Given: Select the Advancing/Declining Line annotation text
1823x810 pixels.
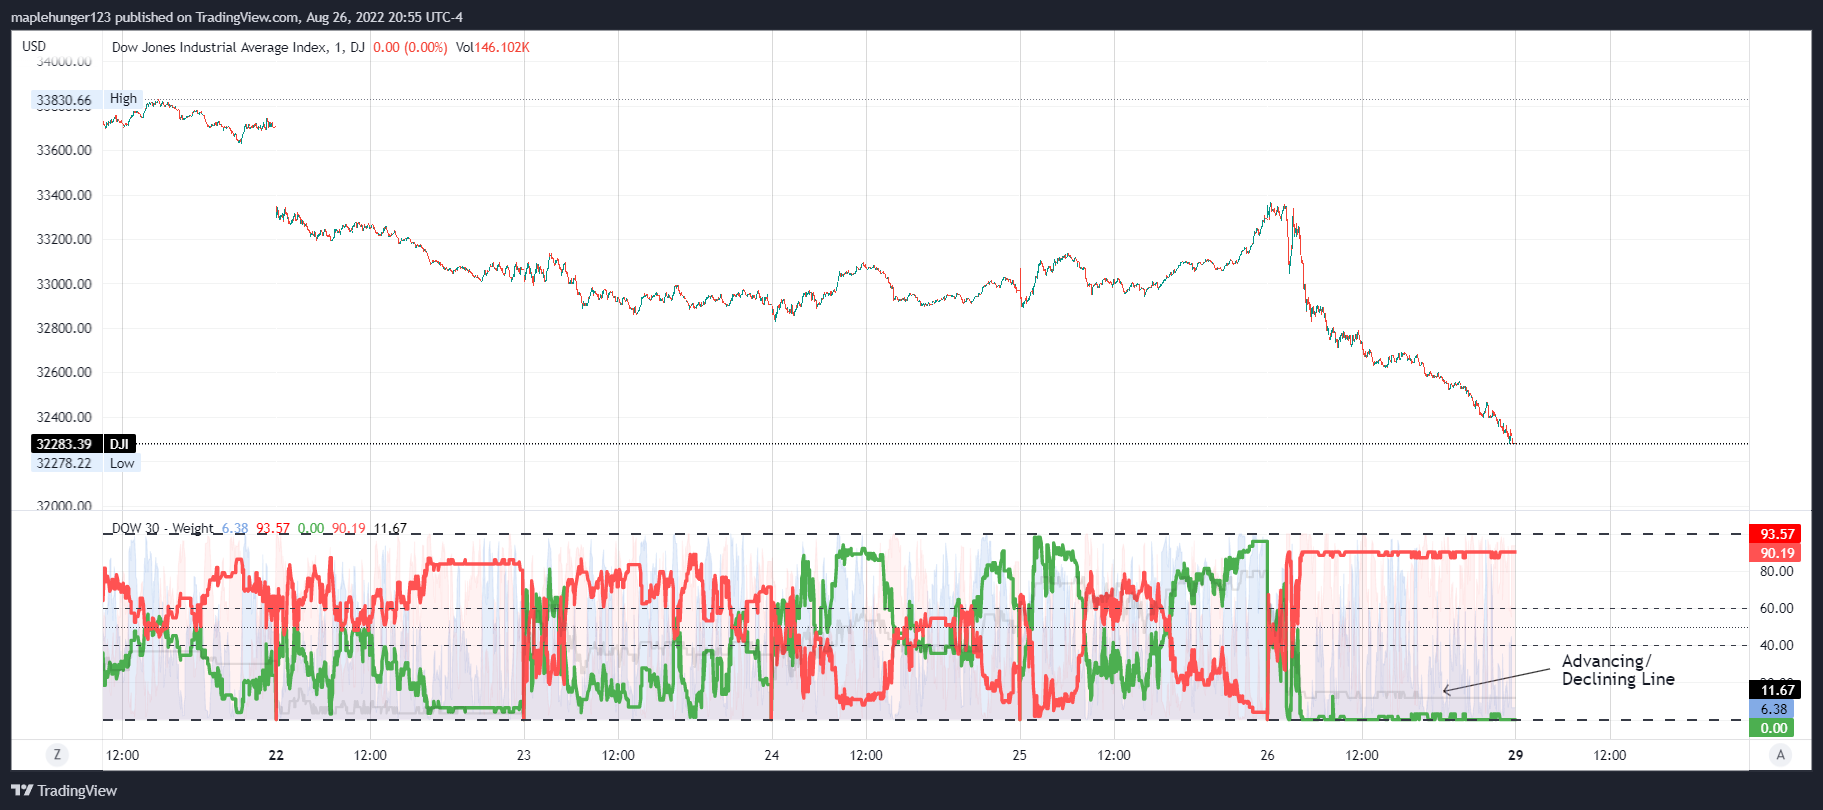Looking at the screenshot, I should point(1618,670).
